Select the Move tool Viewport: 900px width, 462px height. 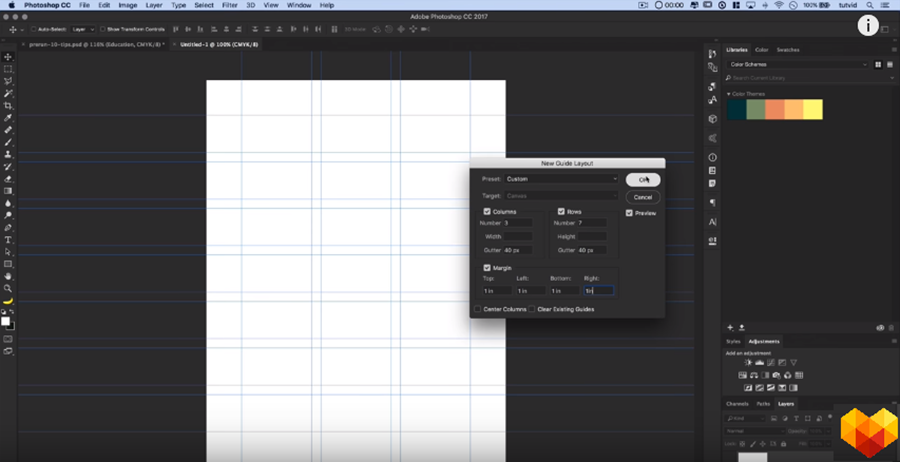click(8, 57)
